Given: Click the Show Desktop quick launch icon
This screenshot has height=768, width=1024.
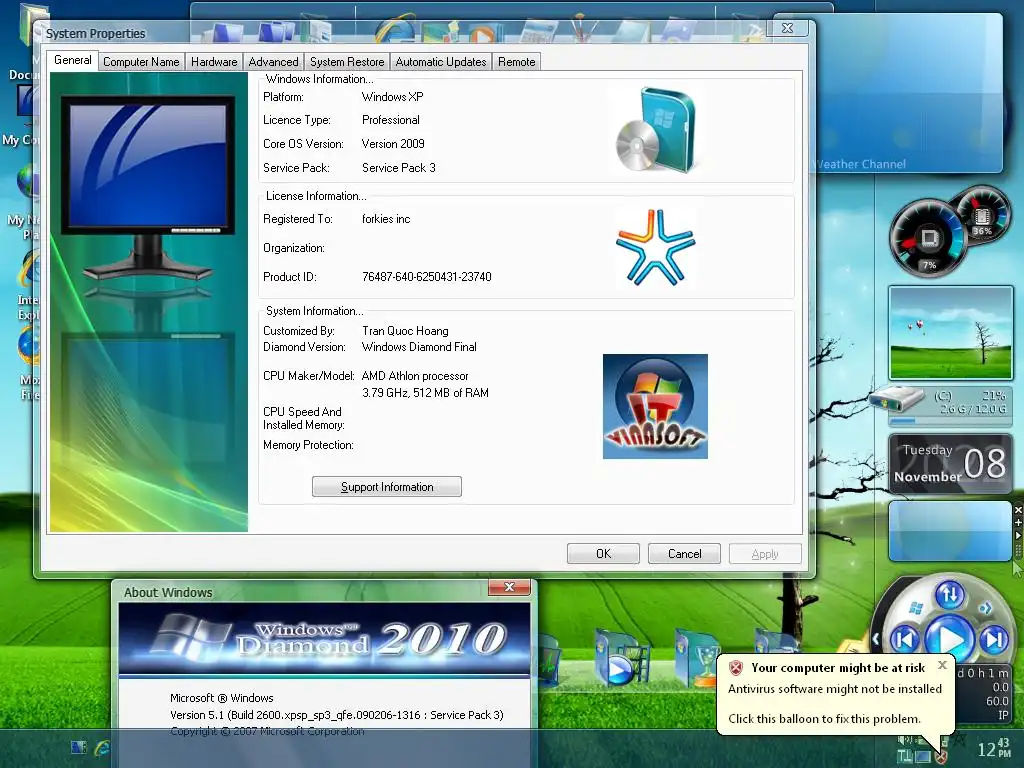Looking at the screenshot, I should coord(78,747).
